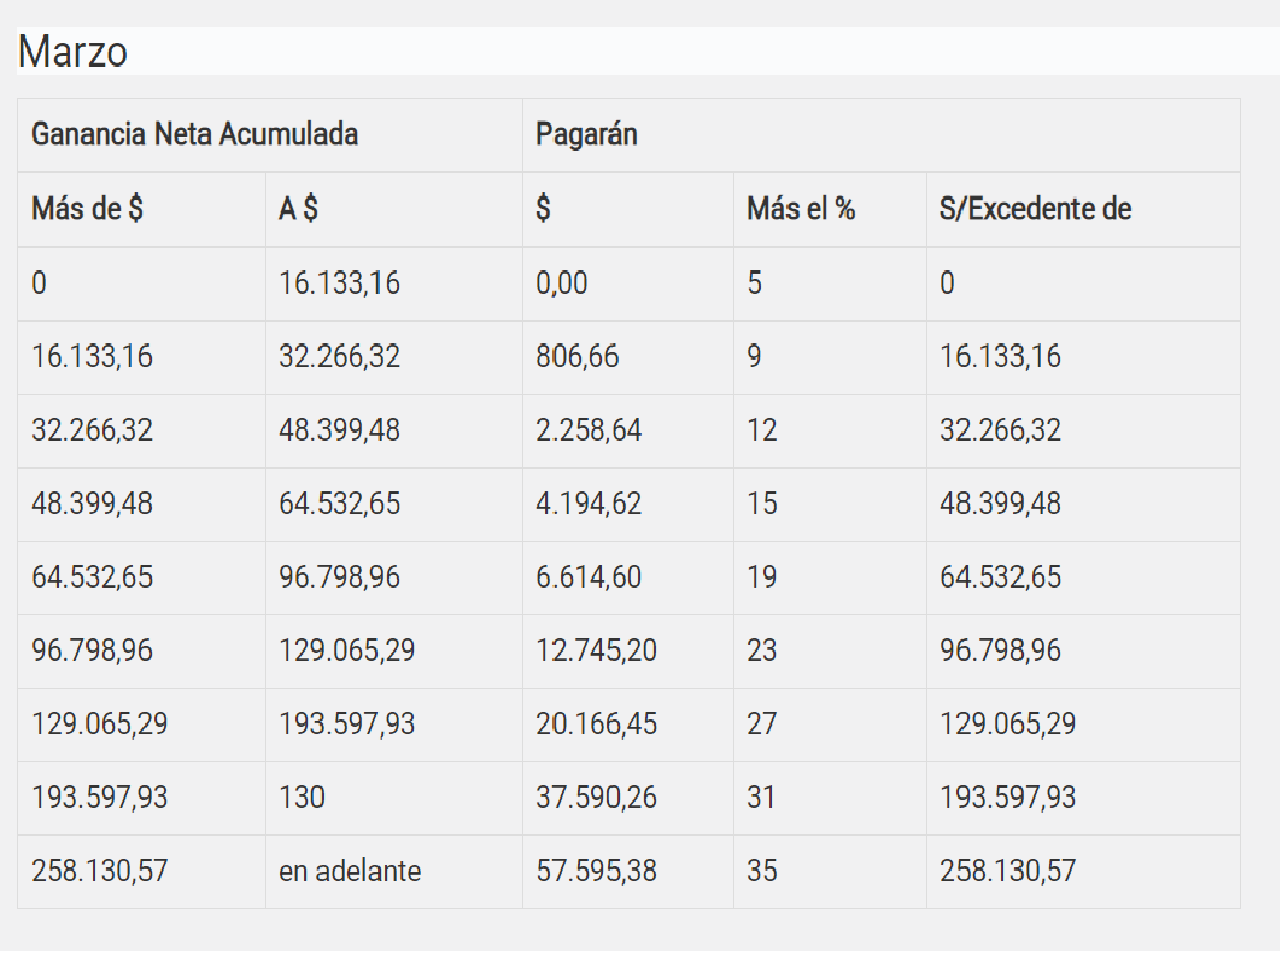
Task: Click the 15 percent cell
Action: point(762,503)
